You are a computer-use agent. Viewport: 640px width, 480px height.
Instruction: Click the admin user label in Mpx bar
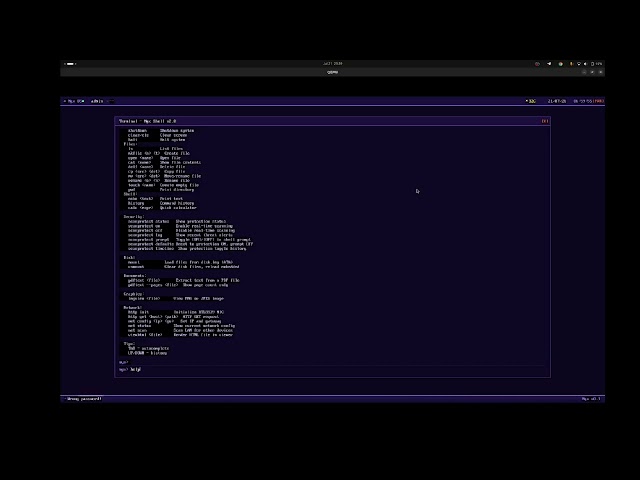coord(97,101)
